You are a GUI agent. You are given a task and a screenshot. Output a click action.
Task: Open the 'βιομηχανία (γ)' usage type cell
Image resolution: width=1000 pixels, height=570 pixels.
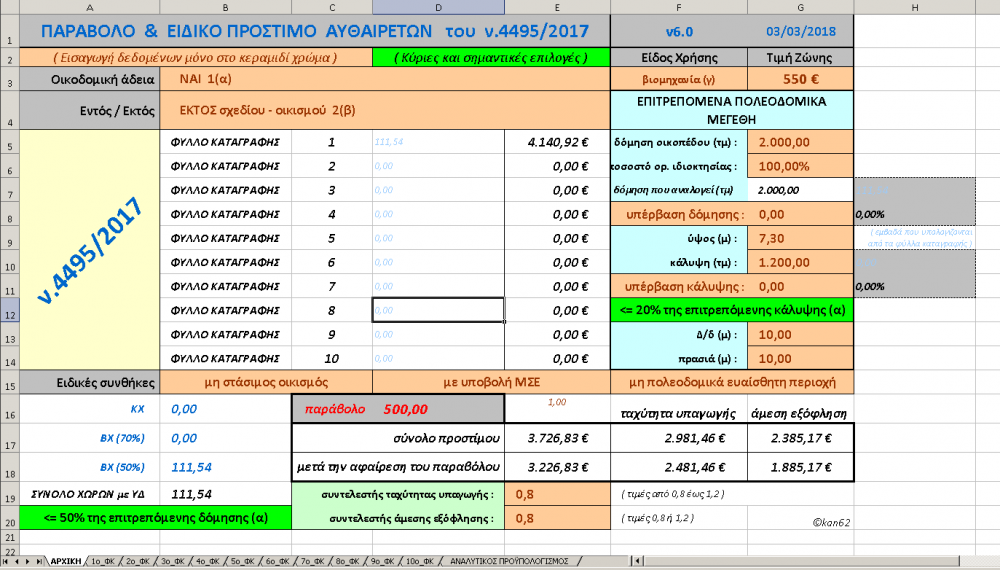(678, 79)
